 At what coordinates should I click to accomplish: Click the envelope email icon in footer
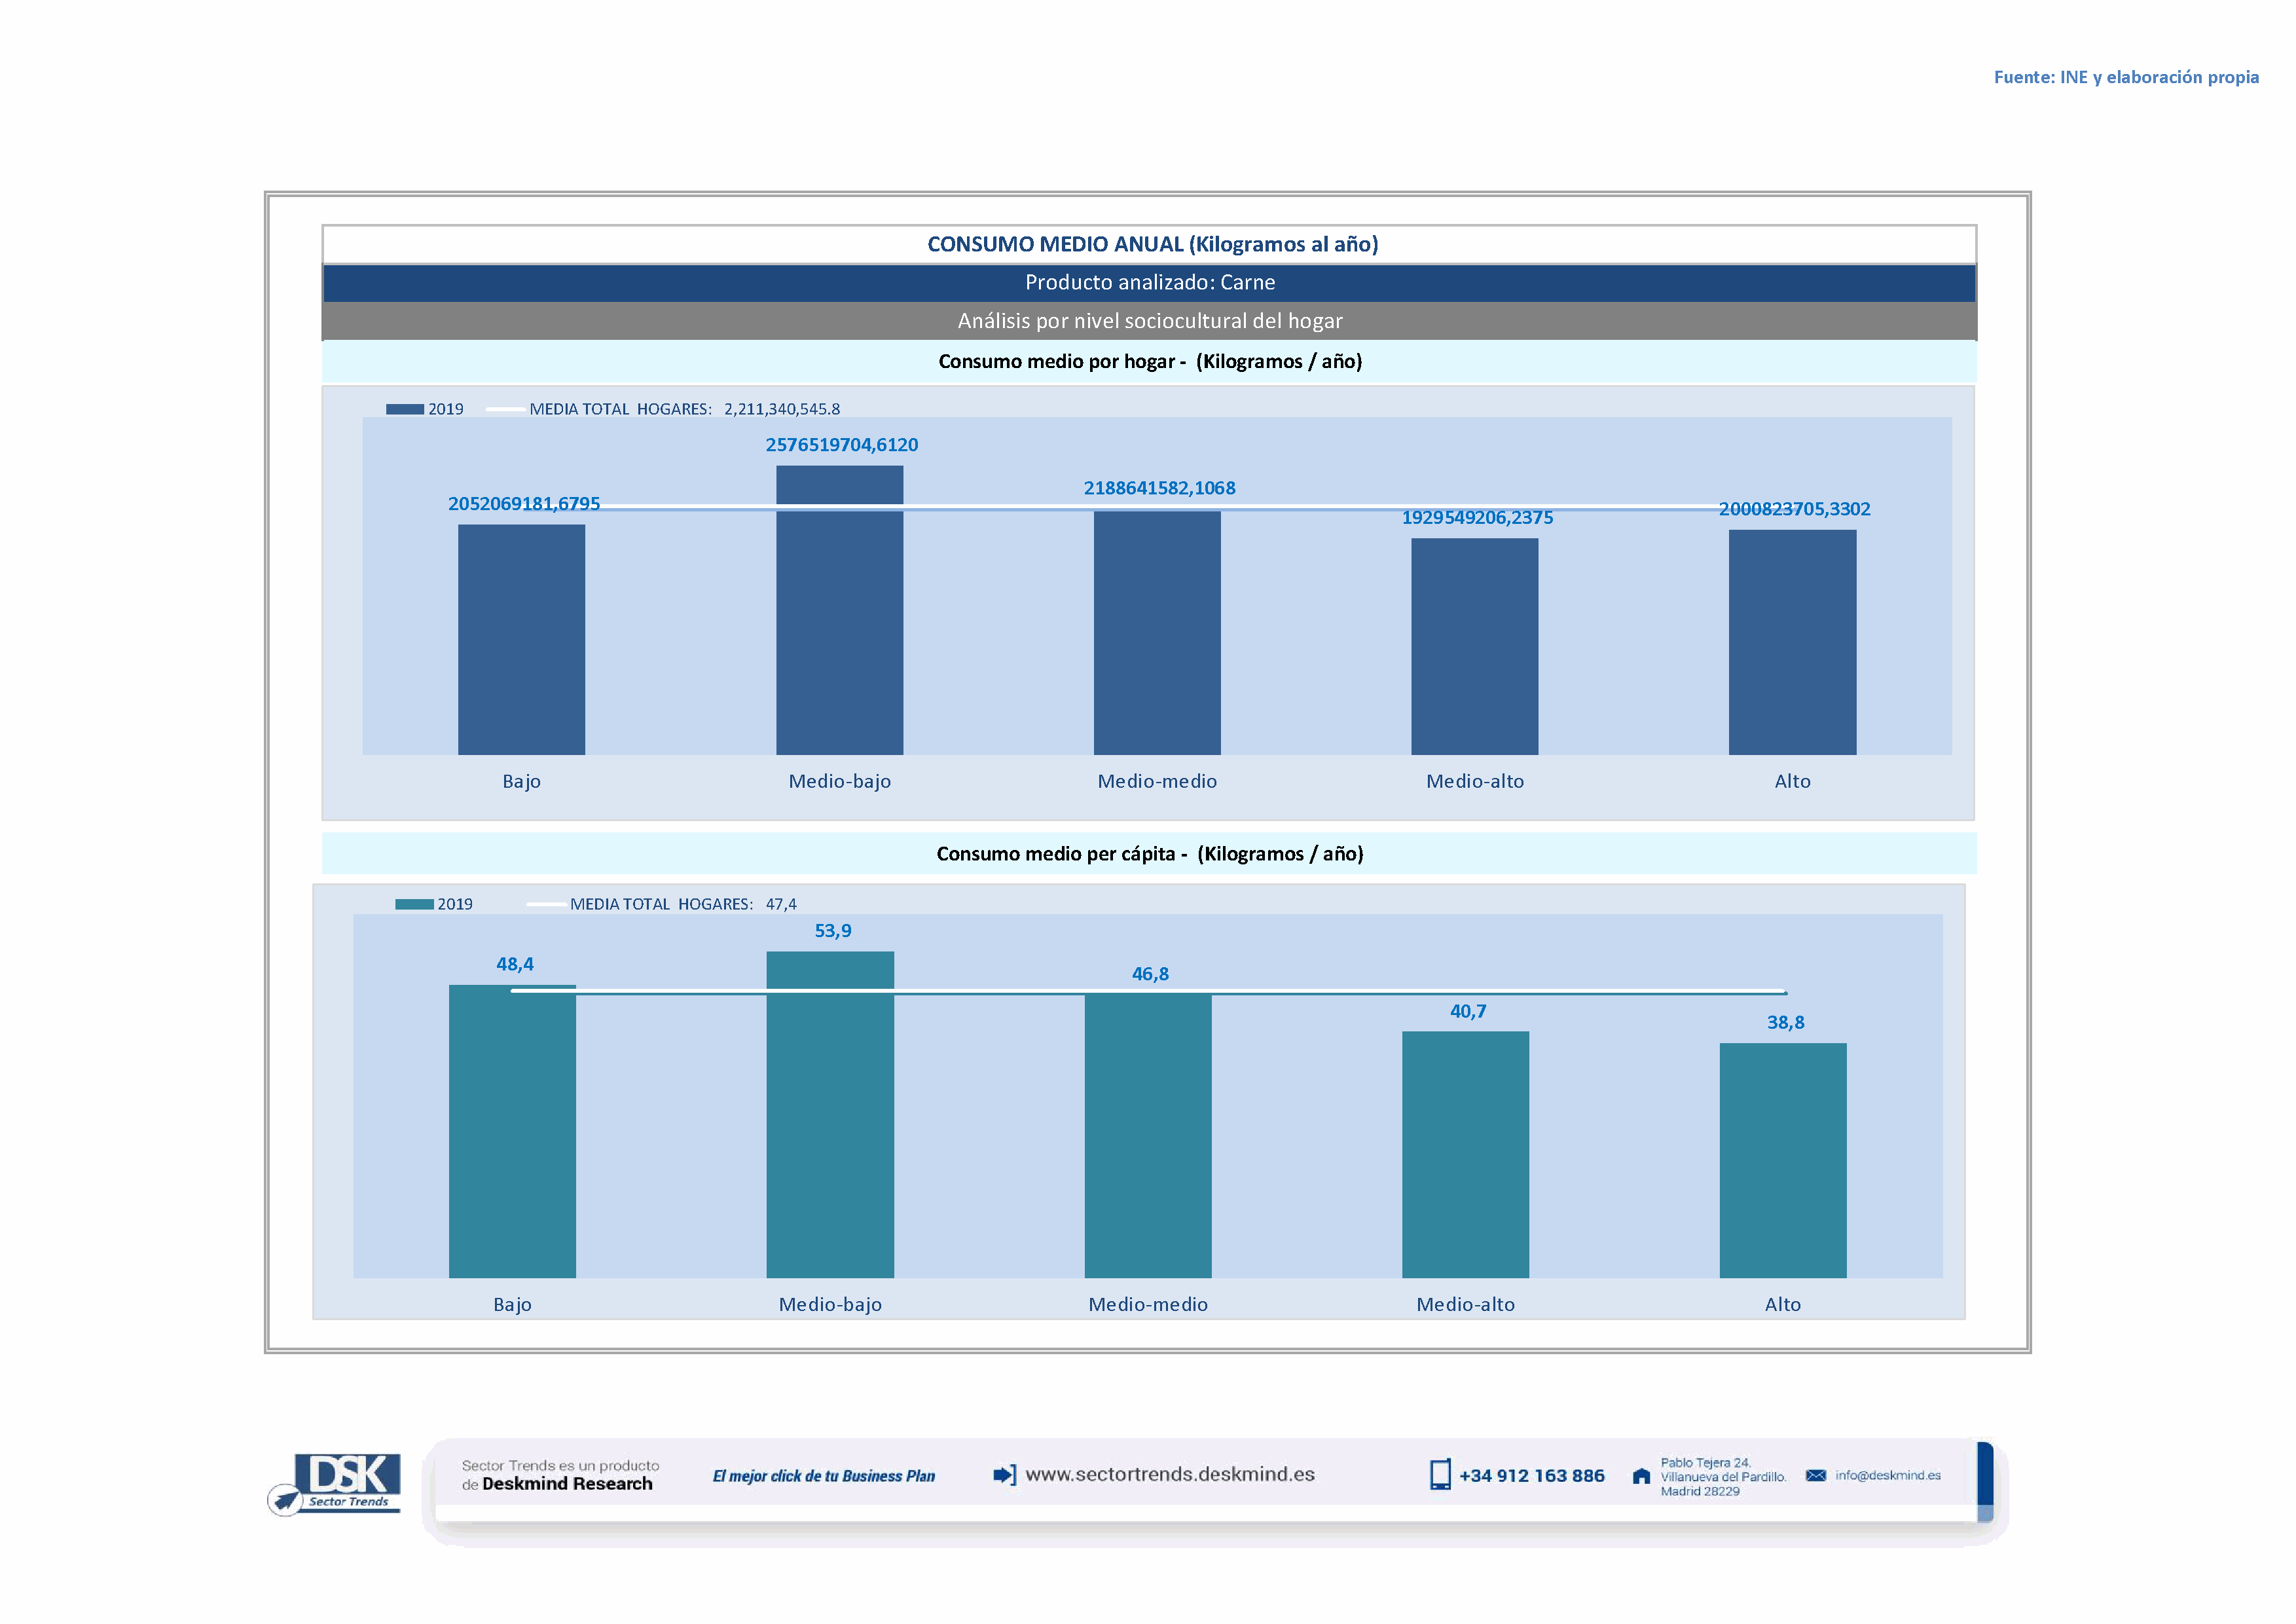click(x=1815, y=1475)
